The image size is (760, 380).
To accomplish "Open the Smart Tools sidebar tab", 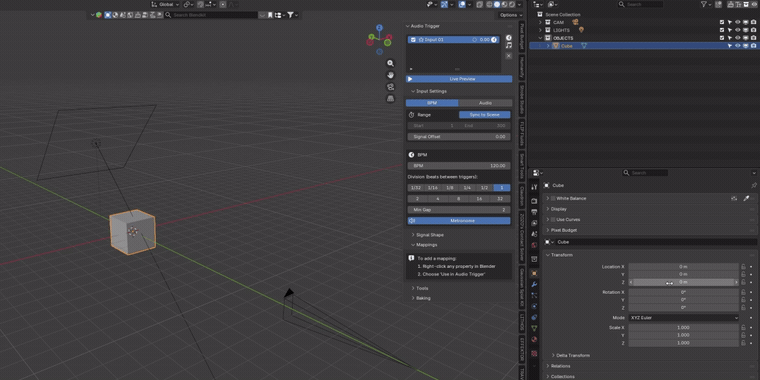I will [522, 165].
